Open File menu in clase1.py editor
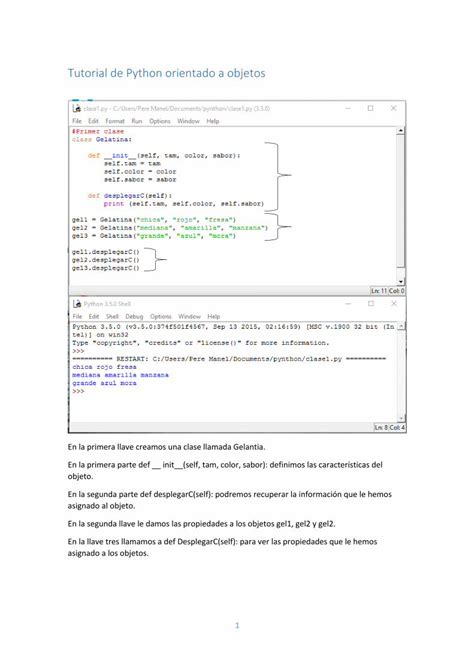Viewport: 474px width, 670px height. pyautogui.click(x=77, y=121)
